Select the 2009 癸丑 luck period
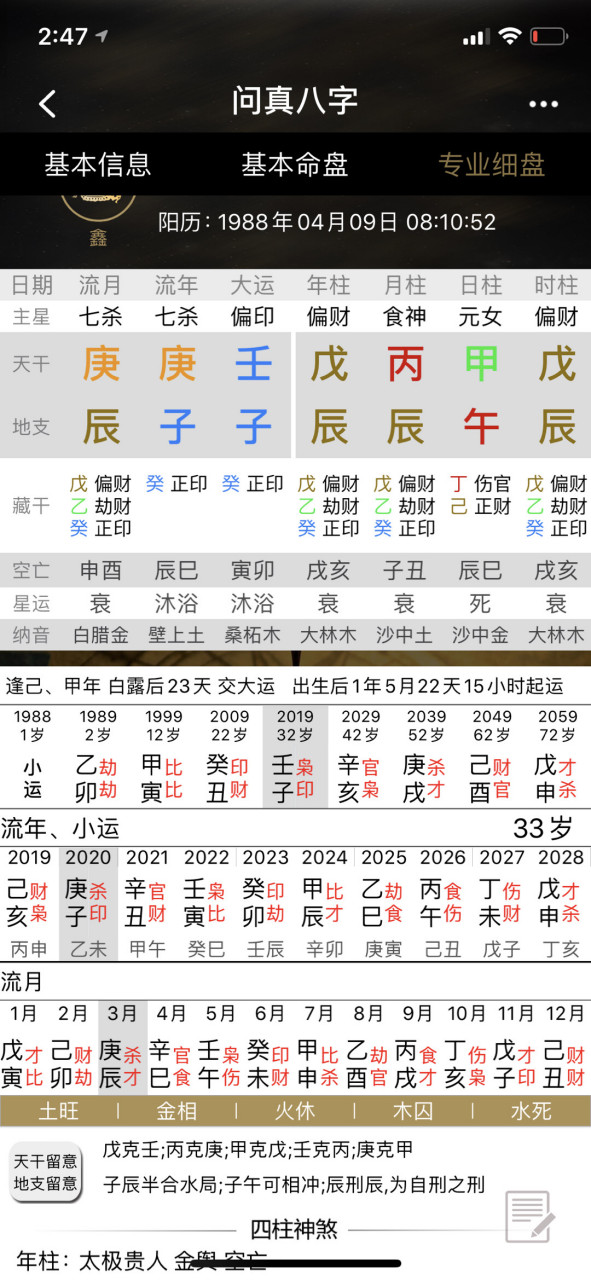Screen dimensions: 591x1280 229,758
